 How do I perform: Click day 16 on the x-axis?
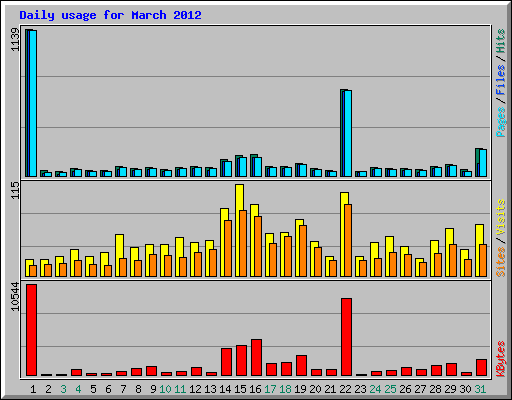[x=255, y=389]
